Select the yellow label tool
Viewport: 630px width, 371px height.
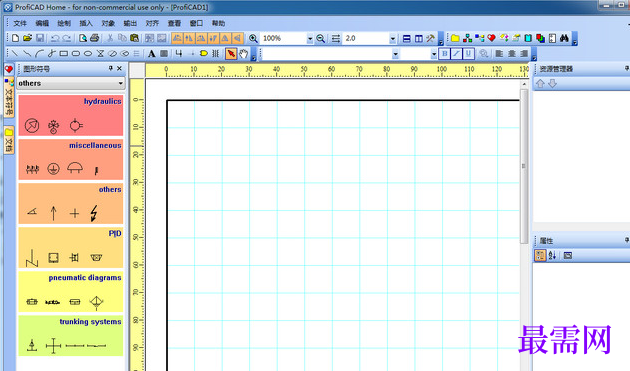[203, 53]
